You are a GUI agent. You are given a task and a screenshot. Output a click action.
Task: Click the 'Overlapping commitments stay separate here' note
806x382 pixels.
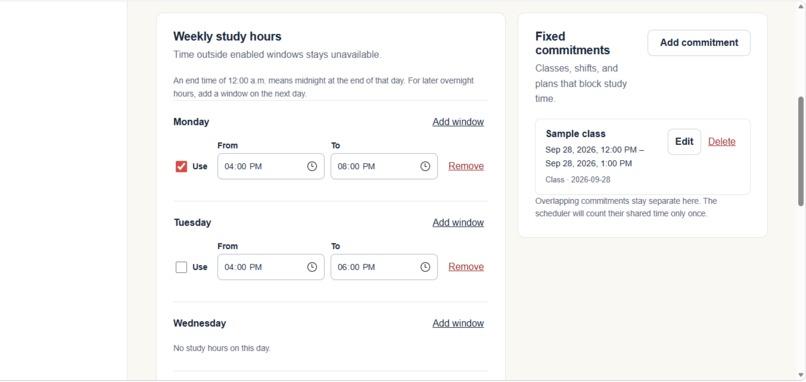point(626,207)
